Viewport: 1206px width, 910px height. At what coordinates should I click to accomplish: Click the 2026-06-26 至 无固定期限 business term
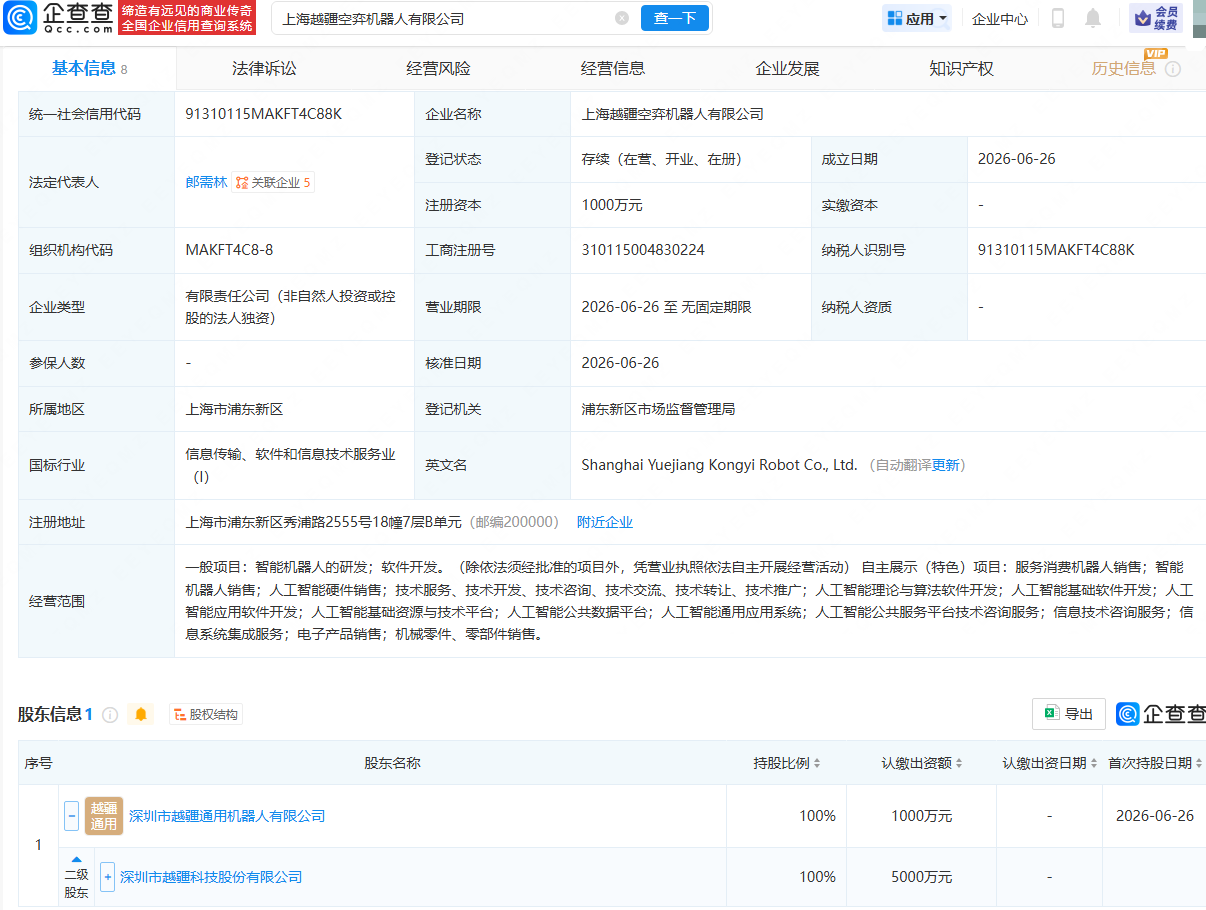[666, 307]
